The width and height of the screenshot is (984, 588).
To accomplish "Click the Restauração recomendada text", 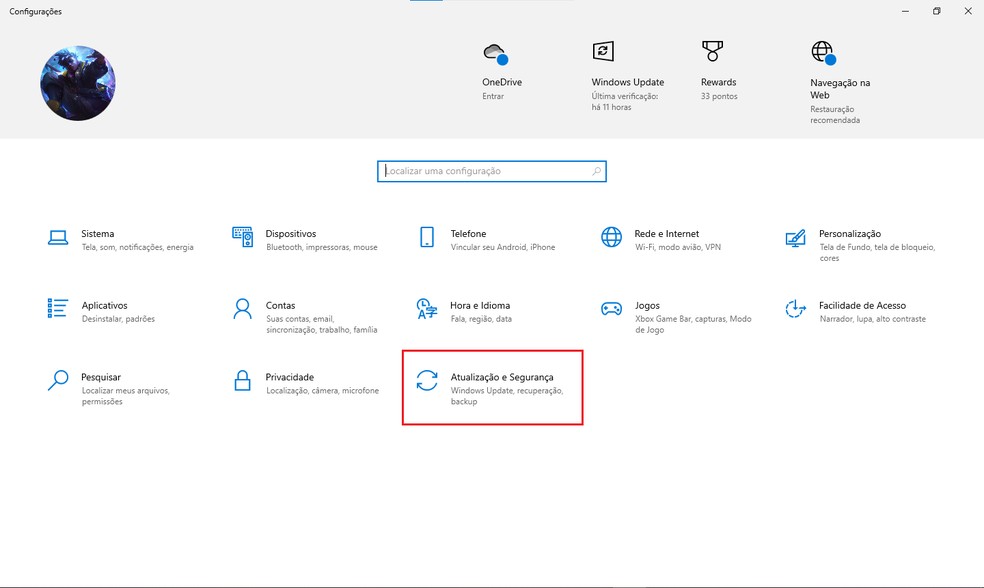I will coord(835,114).
